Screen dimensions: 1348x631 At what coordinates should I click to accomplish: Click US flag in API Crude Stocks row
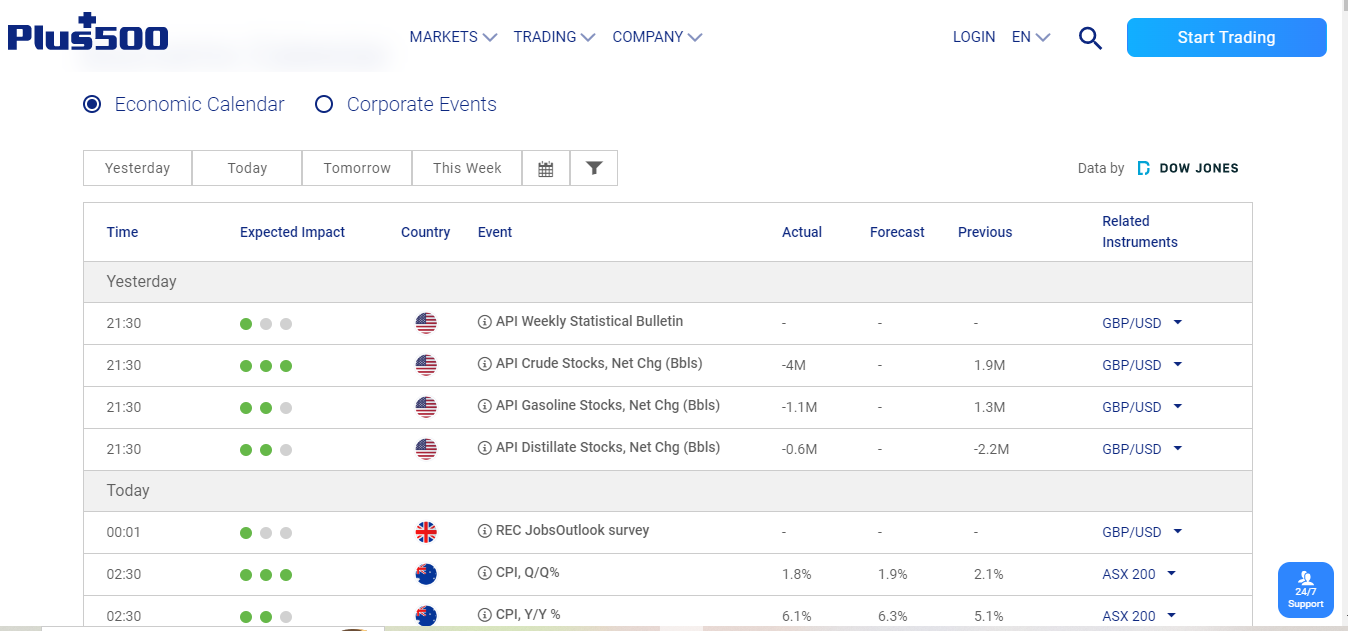(426, 365)
